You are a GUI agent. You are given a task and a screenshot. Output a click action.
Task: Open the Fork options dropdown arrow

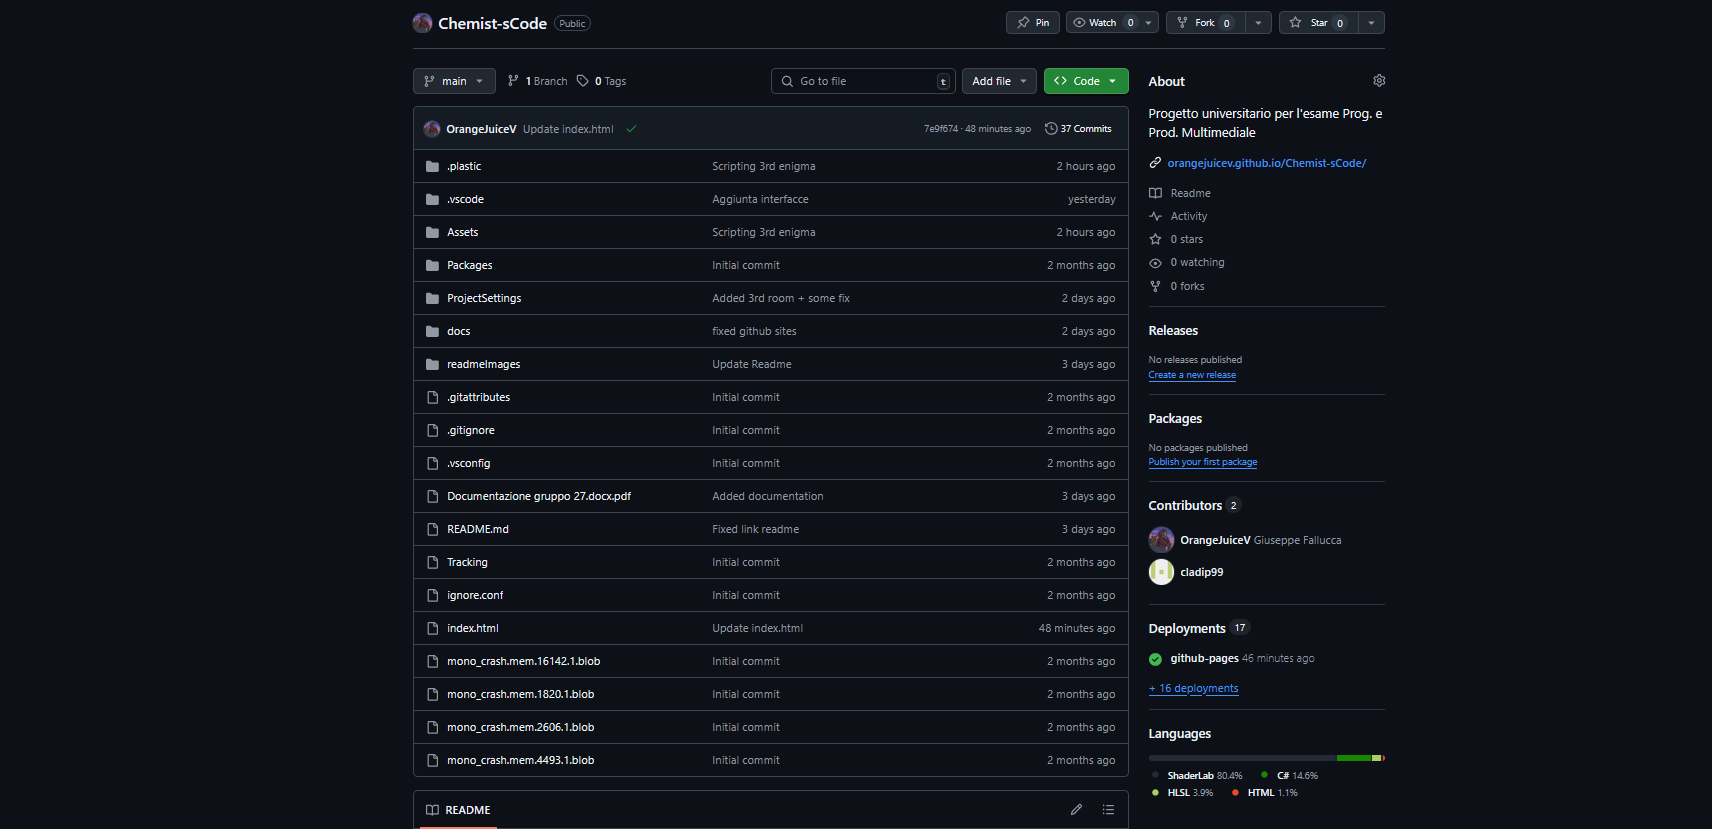(1258, 22)
